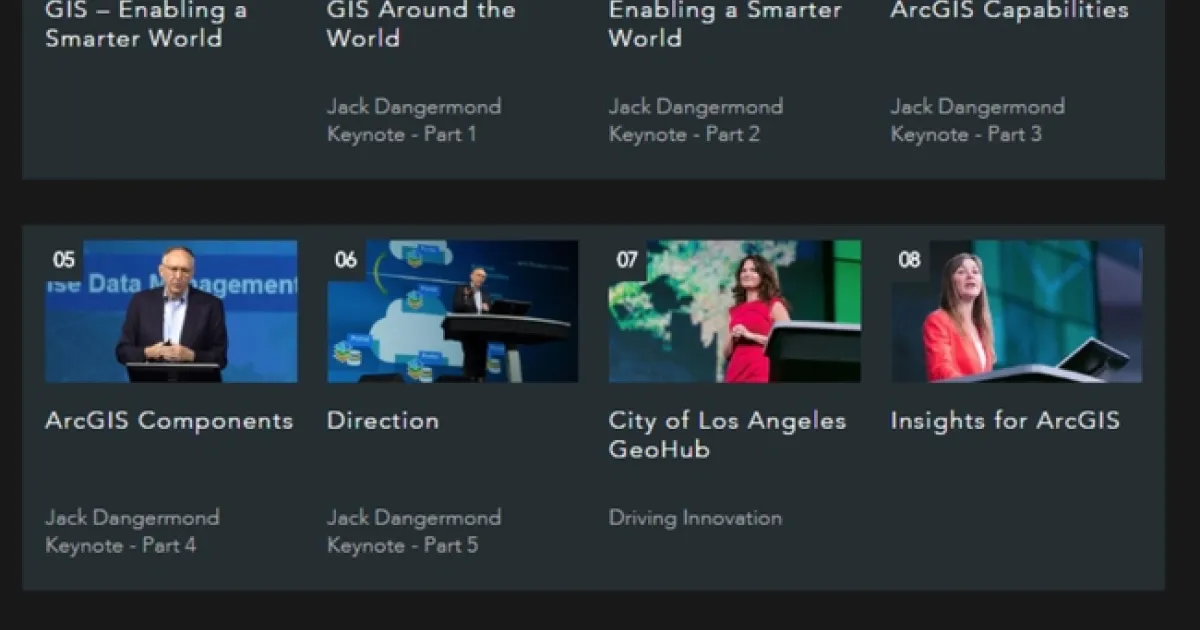Click the 07 number badge
The width and height of the screenshot is (1200, 630).
click(x=627, y=260)
